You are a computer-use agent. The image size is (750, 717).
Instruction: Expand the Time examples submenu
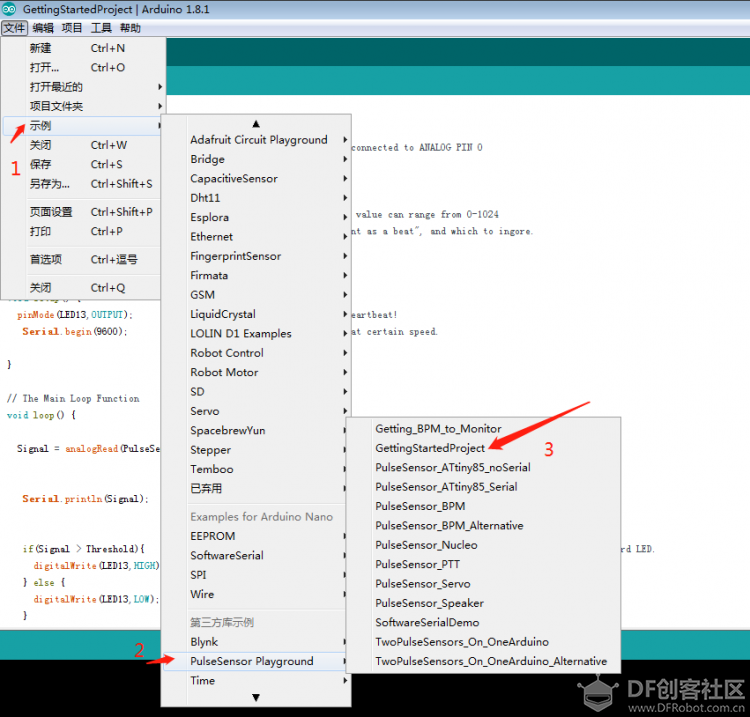point(256,681)
